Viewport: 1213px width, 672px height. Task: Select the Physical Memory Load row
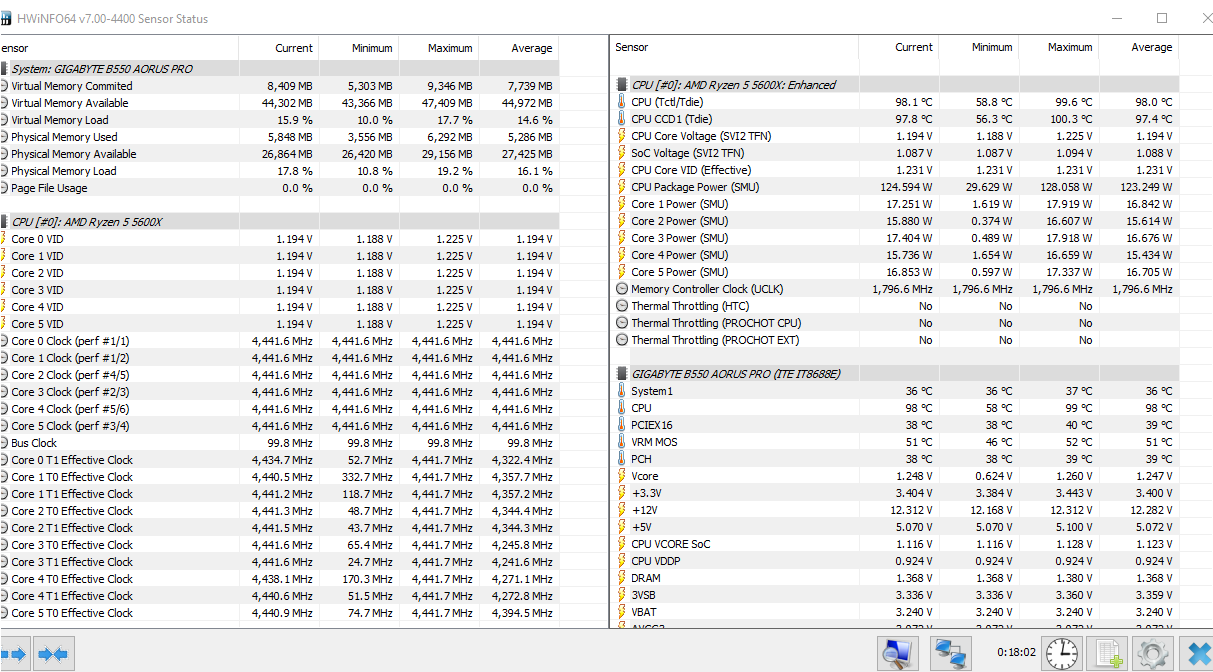tap(279, 171)
